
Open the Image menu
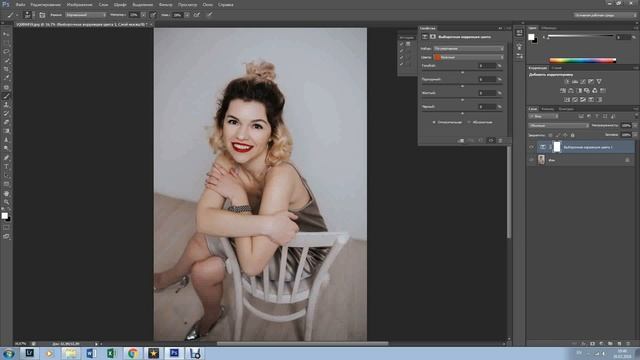click(79, 4)
